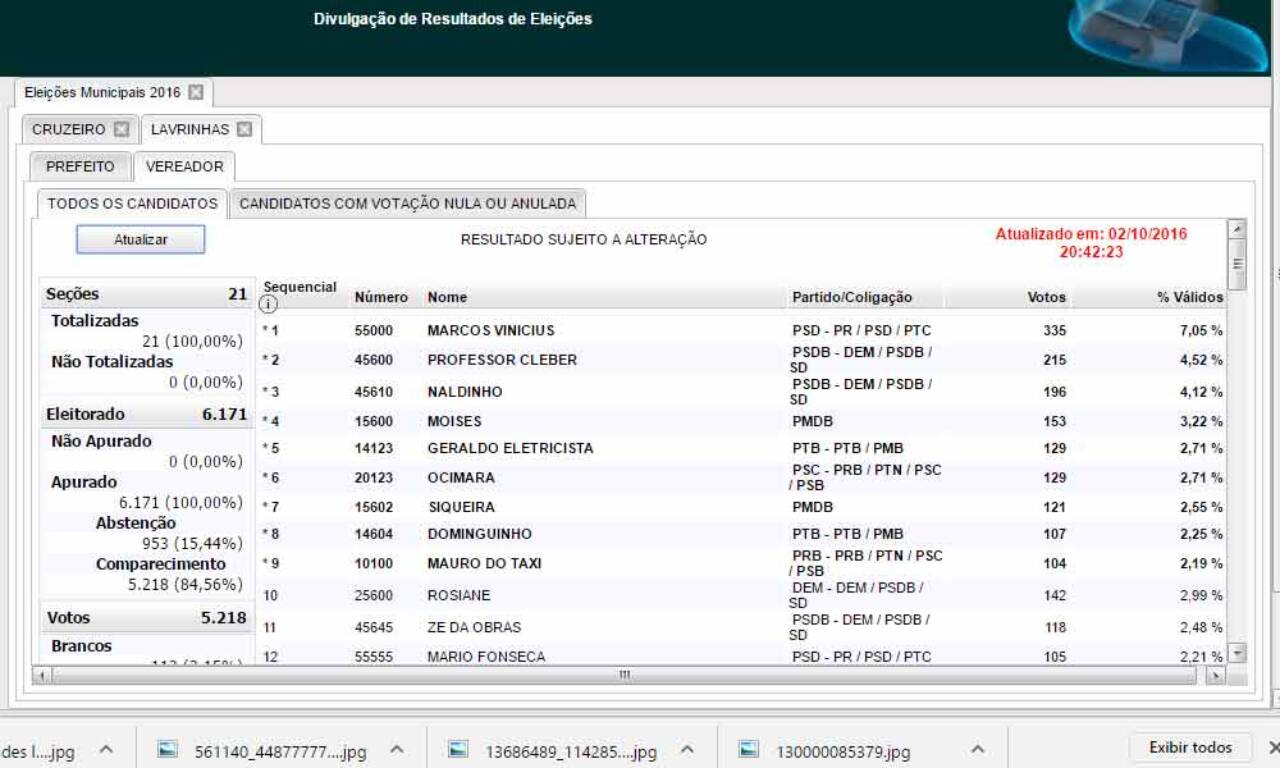Click the Eleitorado section header
The height and width of the screenshot is (768, 1280).
(146, 414)
